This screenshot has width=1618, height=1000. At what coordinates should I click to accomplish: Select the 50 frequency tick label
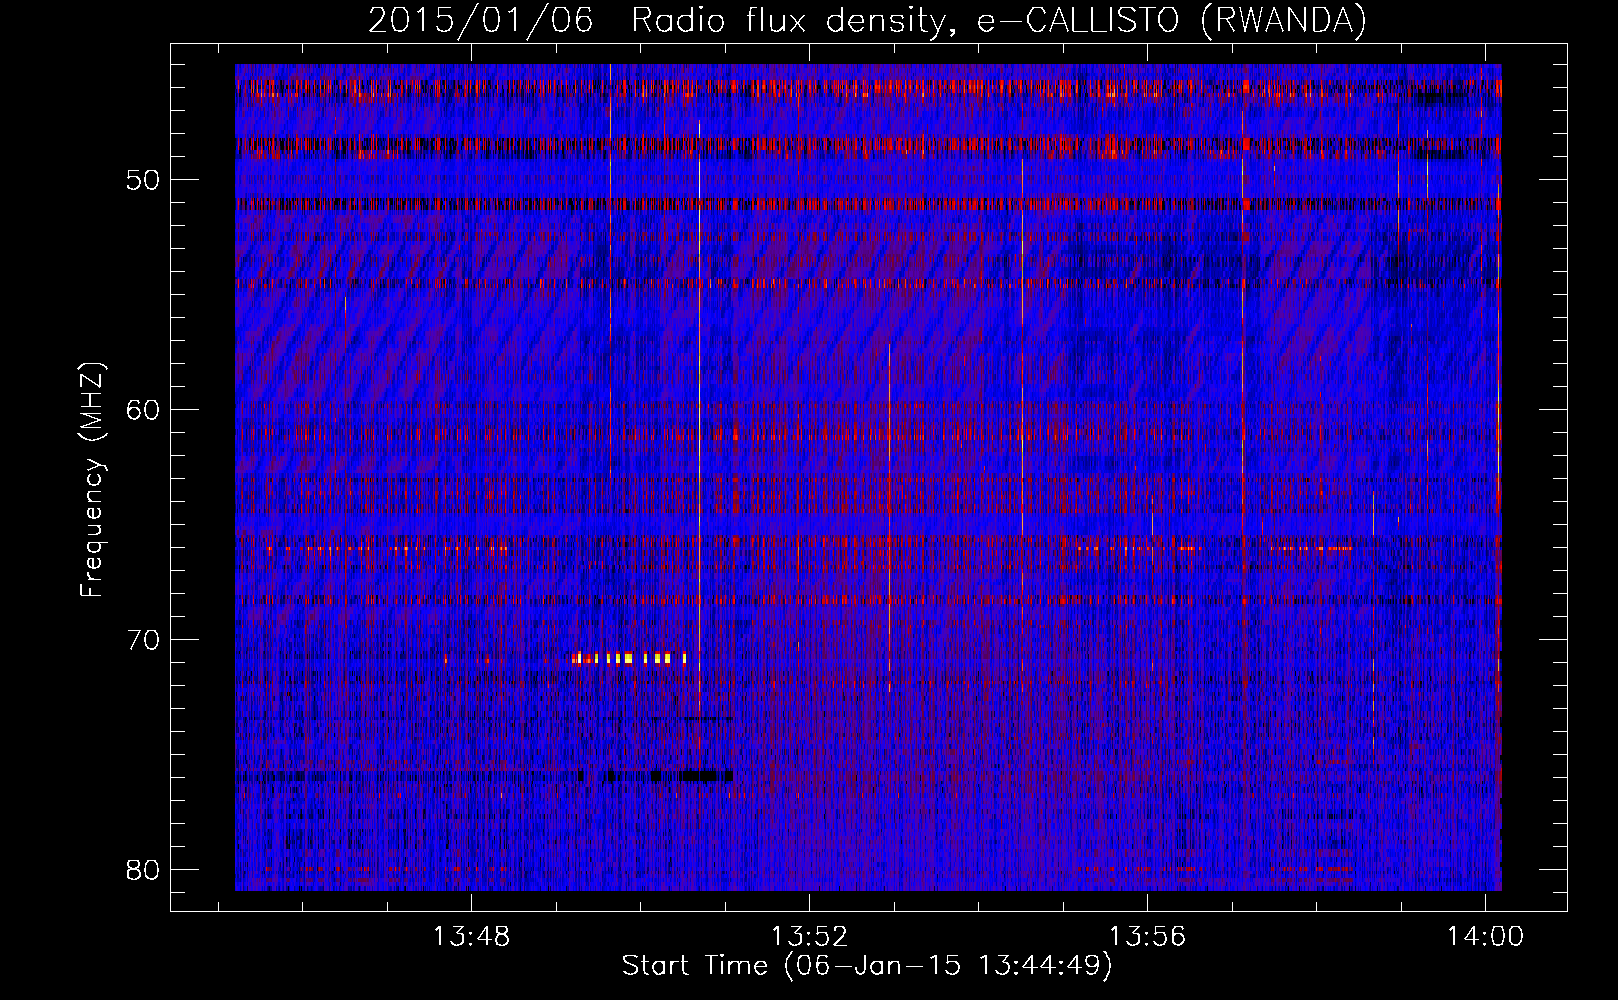[x=143, y=181]
